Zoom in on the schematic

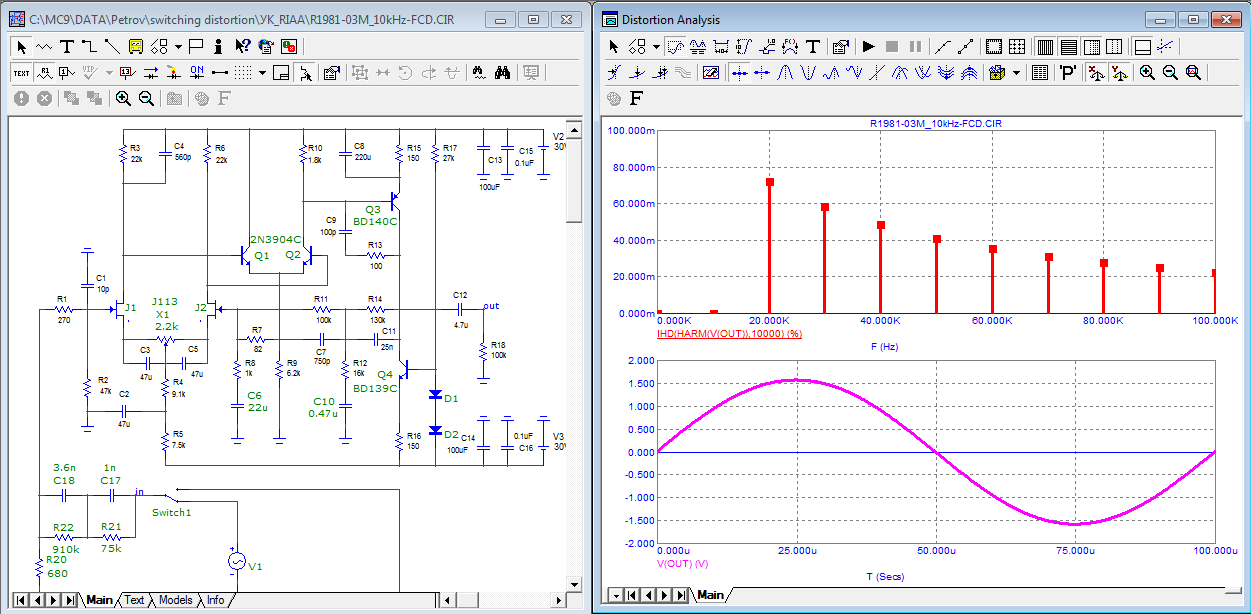(x=123, y=98)
